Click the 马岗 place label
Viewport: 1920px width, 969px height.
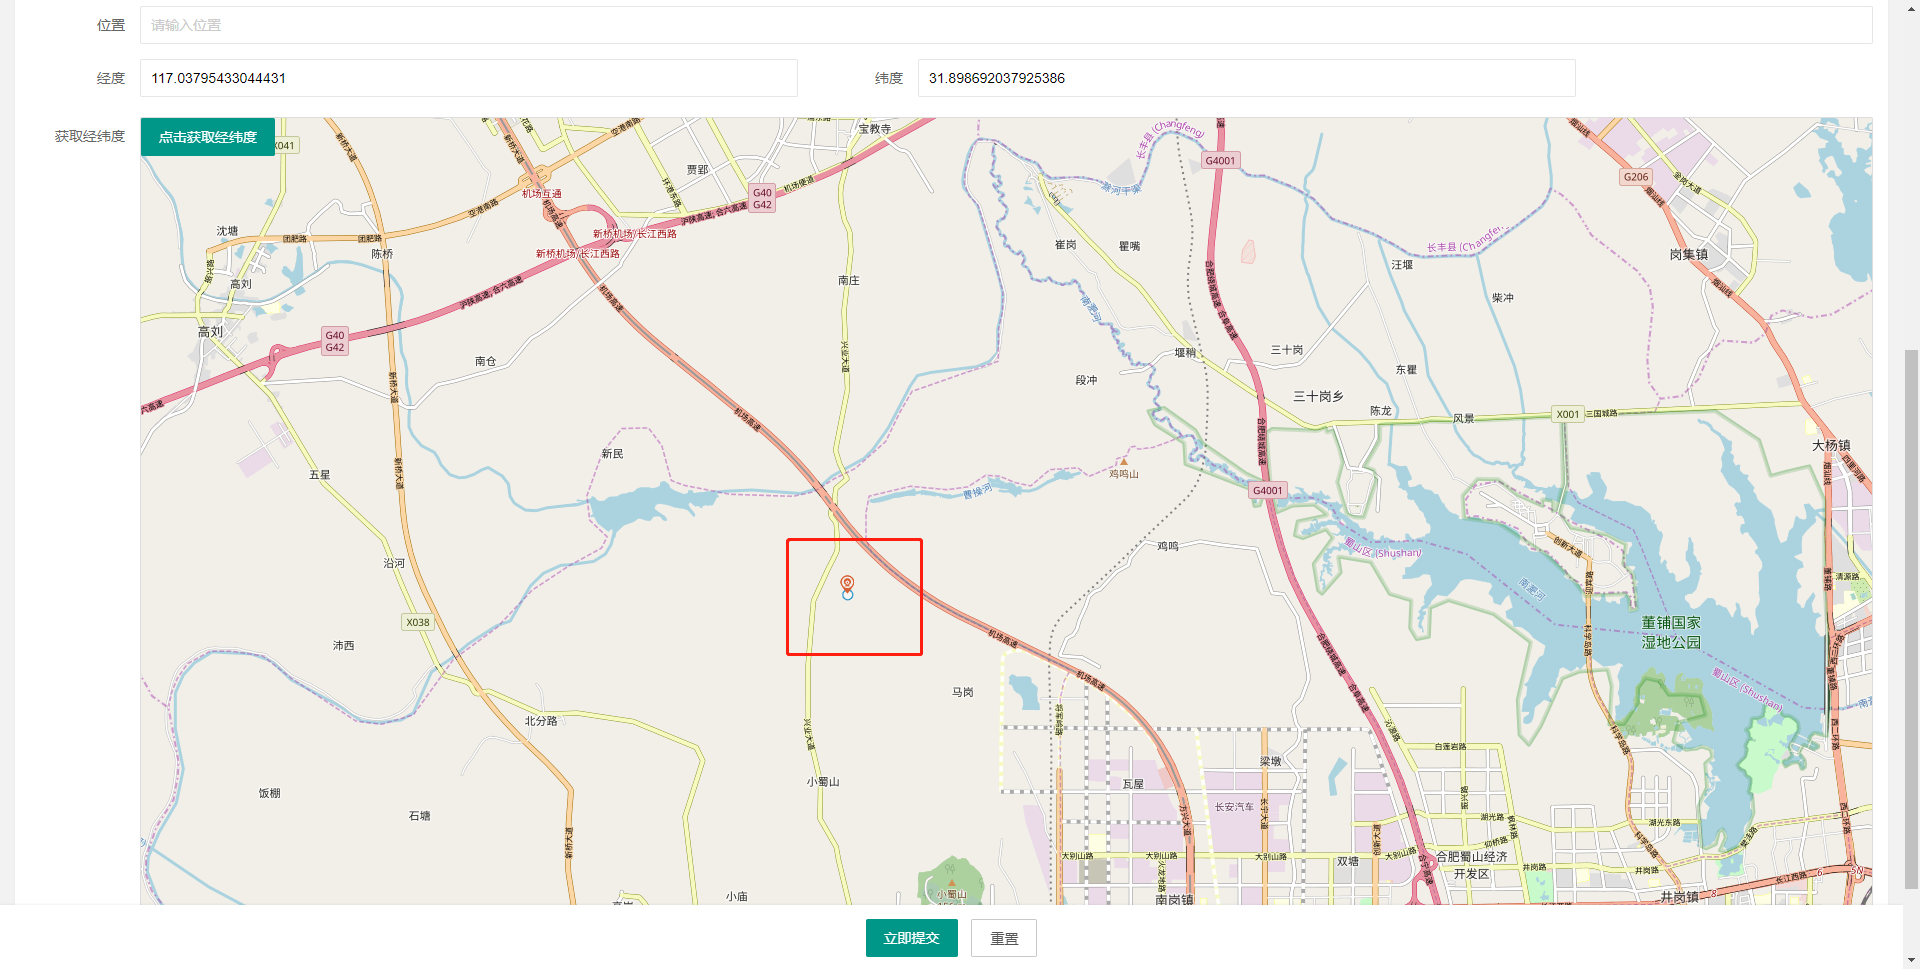pos(963,692)
